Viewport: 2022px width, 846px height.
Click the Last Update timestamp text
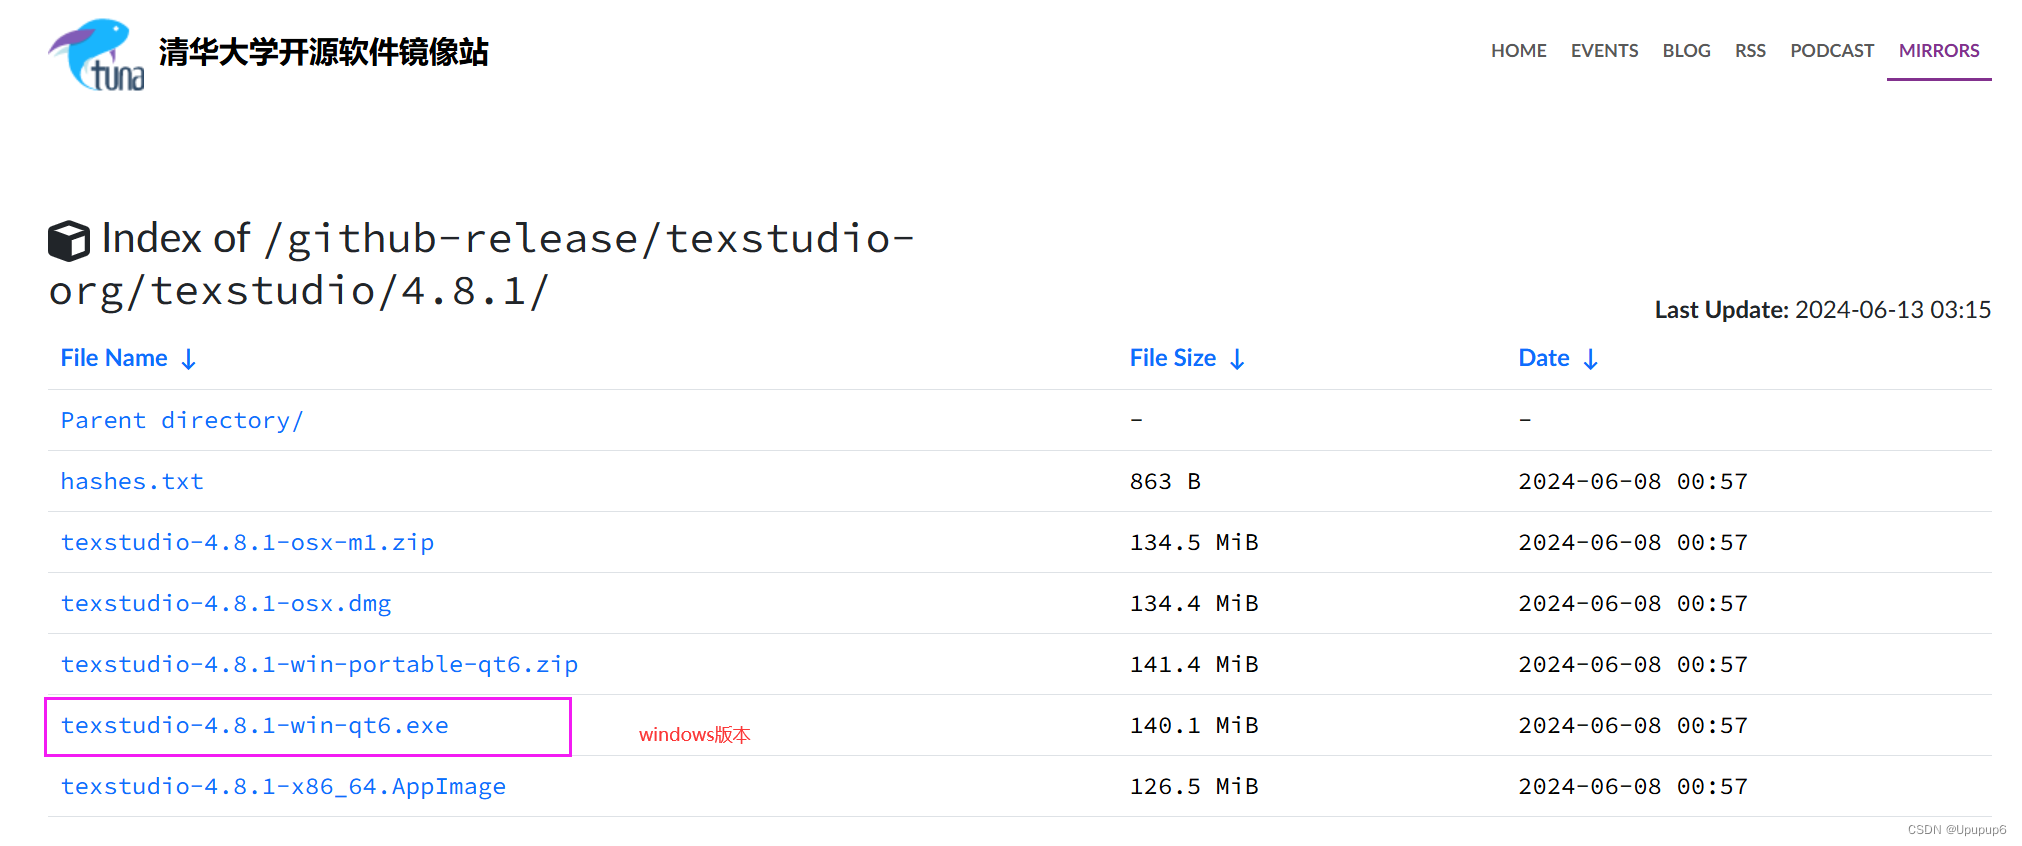(1823, 310)
